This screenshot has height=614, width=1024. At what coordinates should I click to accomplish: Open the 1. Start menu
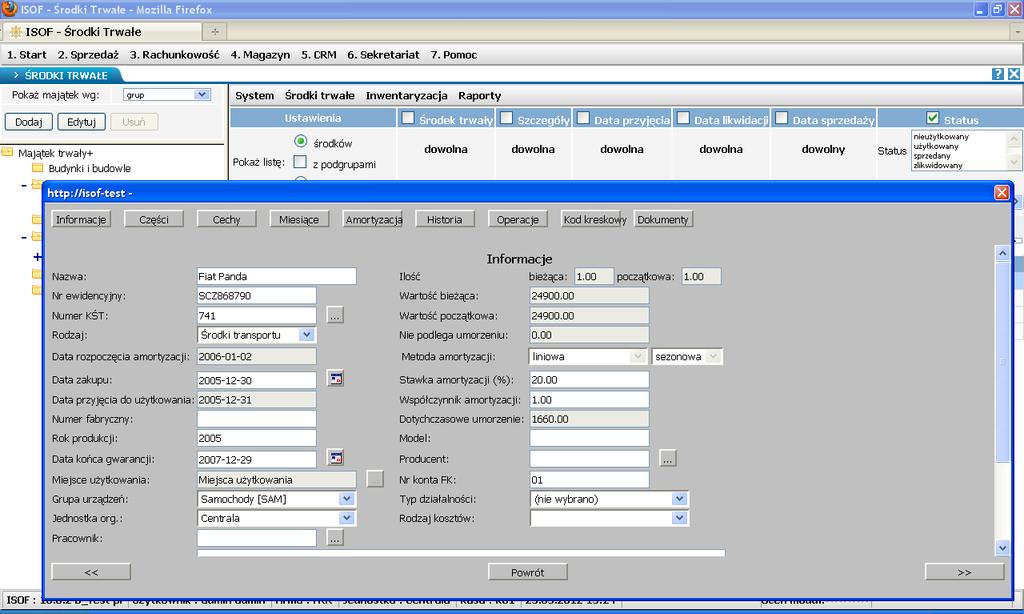(27, 55)
